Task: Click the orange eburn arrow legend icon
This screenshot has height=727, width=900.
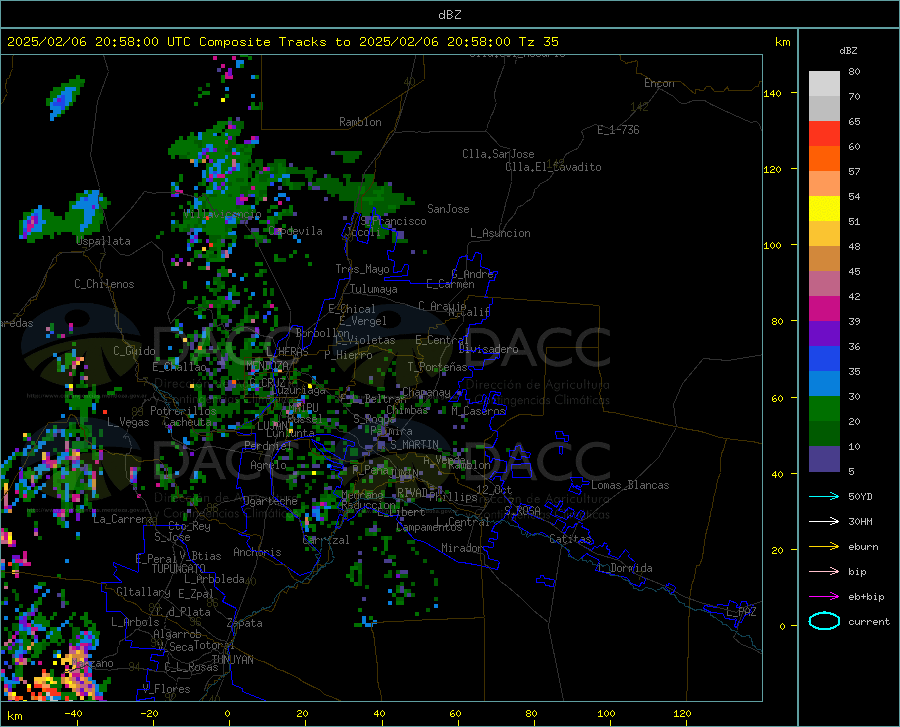Action: [824, 547]
